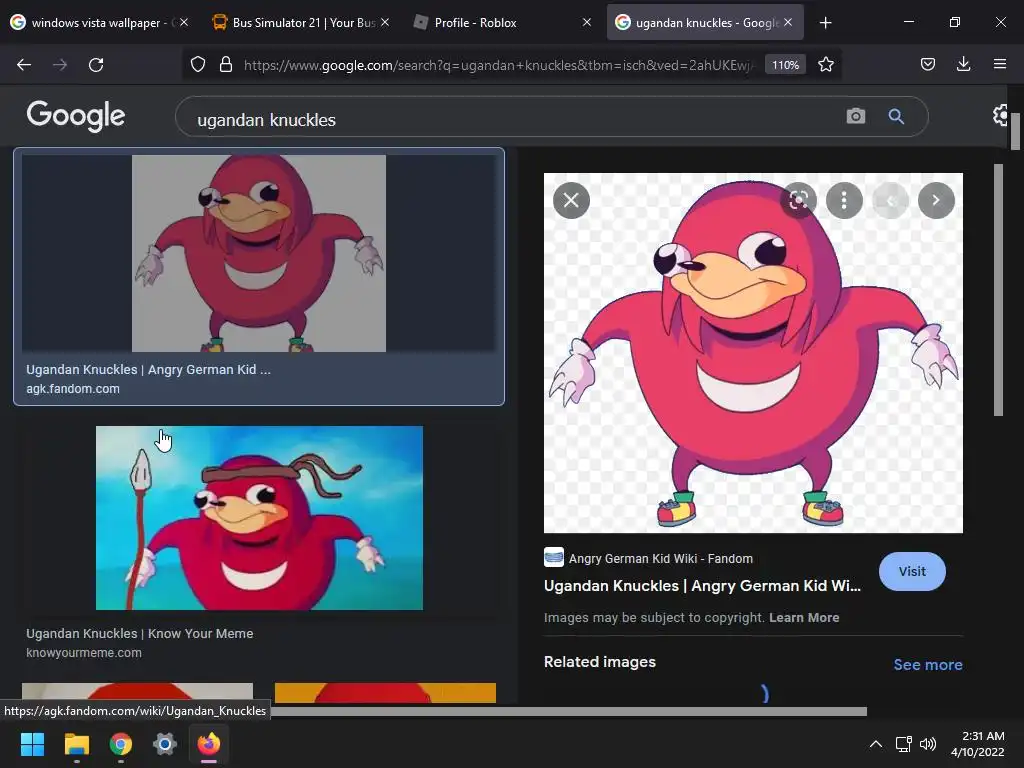1024x768 pixels.
Task: Open the volume tray icon
Action: click(x=927, y=744)
